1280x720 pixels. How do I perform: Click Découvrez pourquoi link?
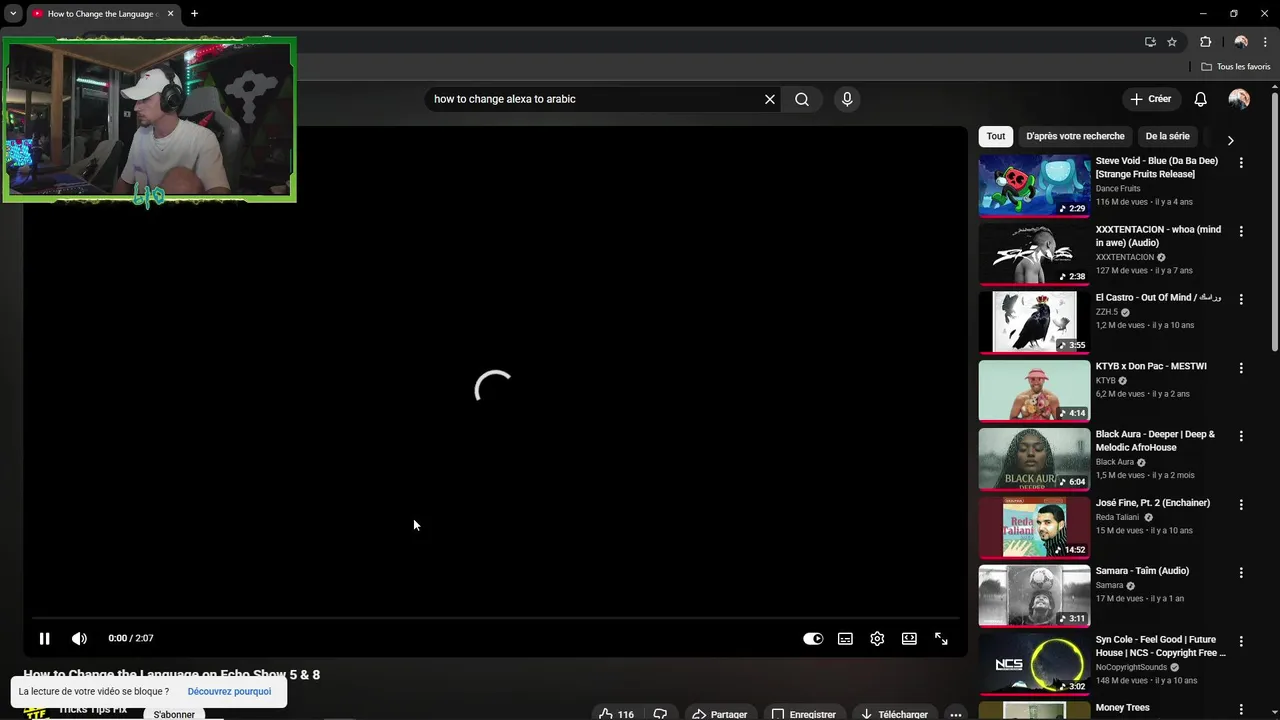229,691
